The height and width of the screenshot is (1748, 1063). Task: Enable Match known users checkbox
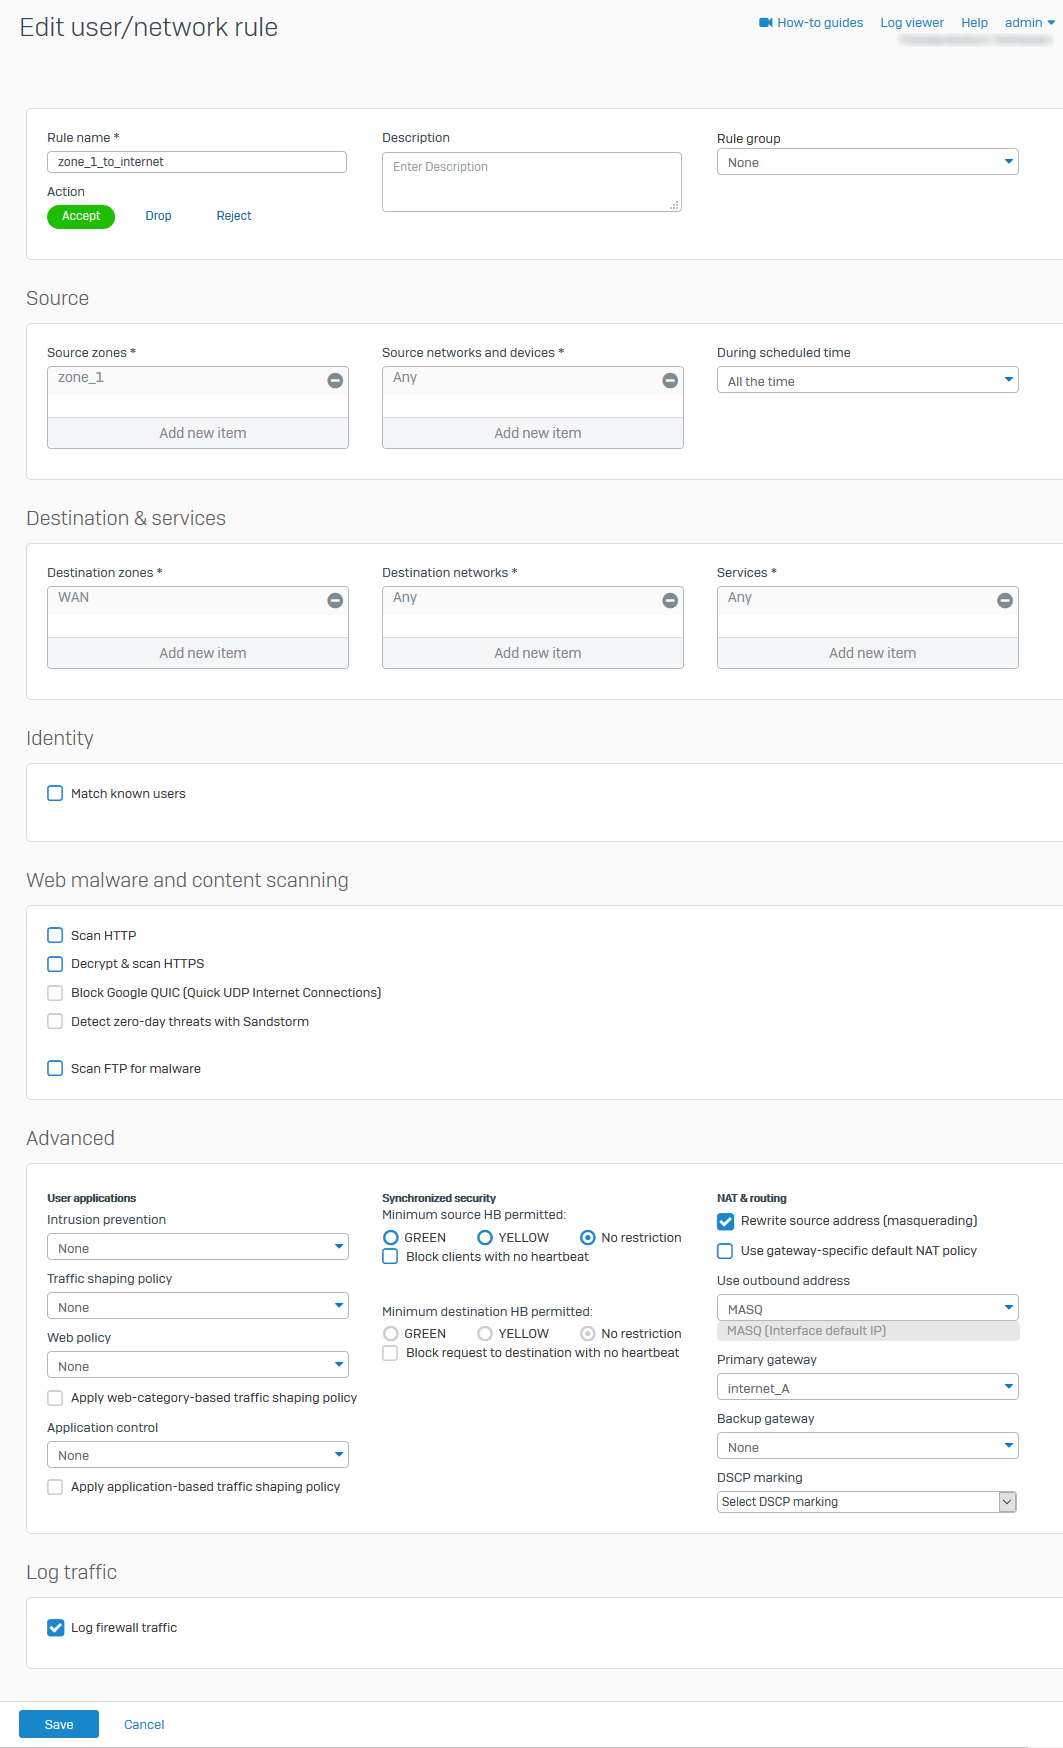click(x=55, y=793)
